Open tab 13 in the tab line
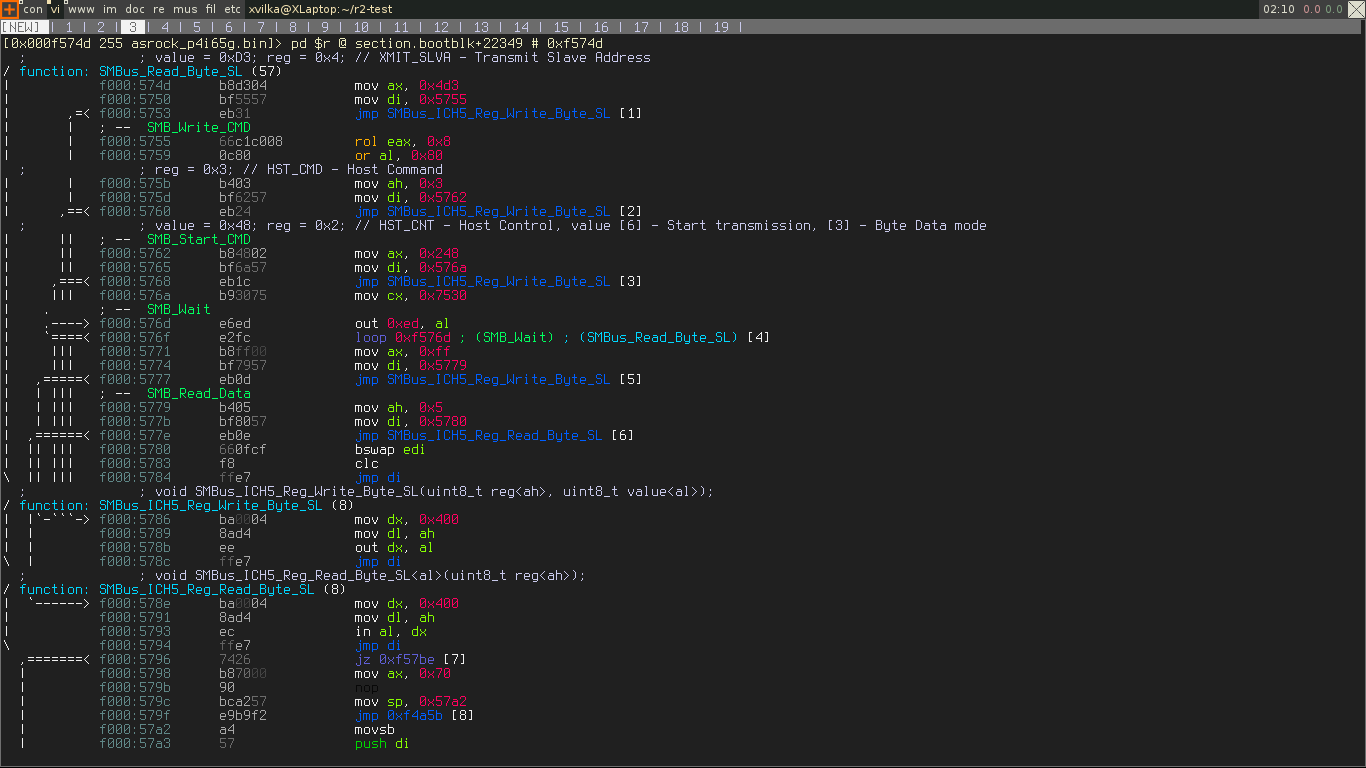Screen dimensions: 1366x768 tap(481, 27)
